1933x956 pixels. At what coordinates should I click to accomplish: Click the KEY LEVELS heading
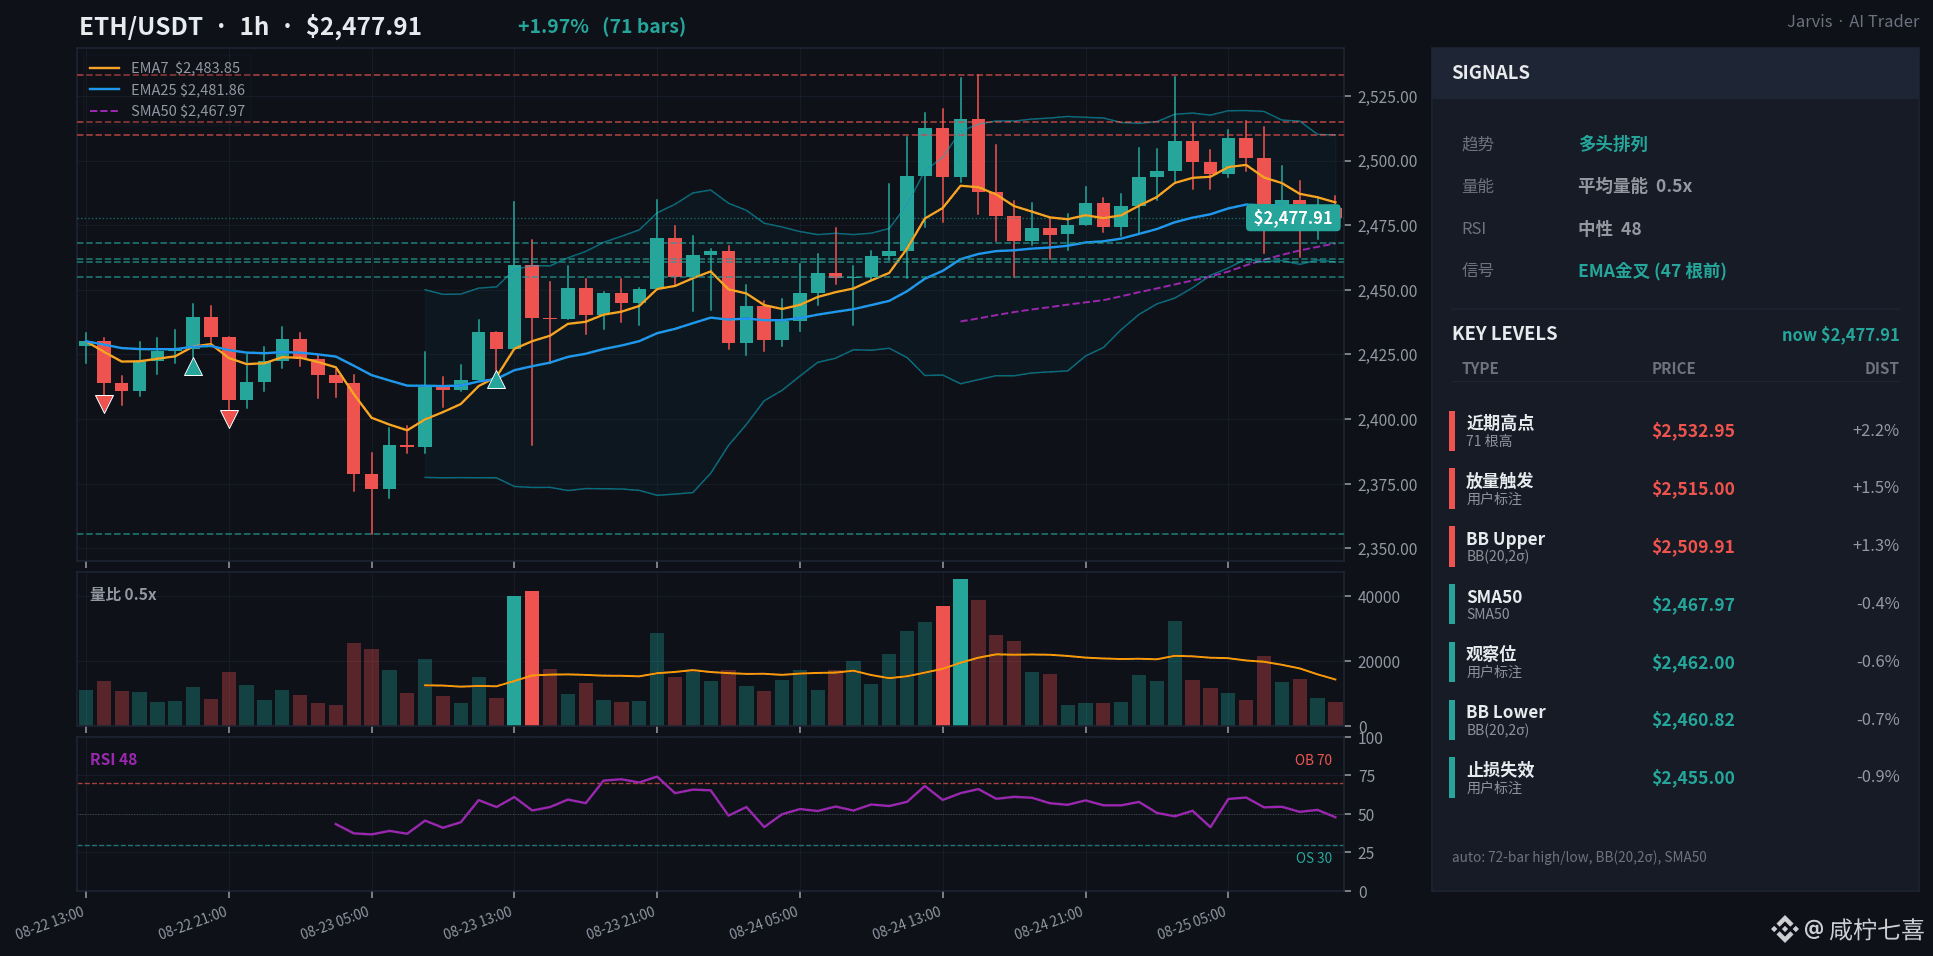click(1504, 334)
